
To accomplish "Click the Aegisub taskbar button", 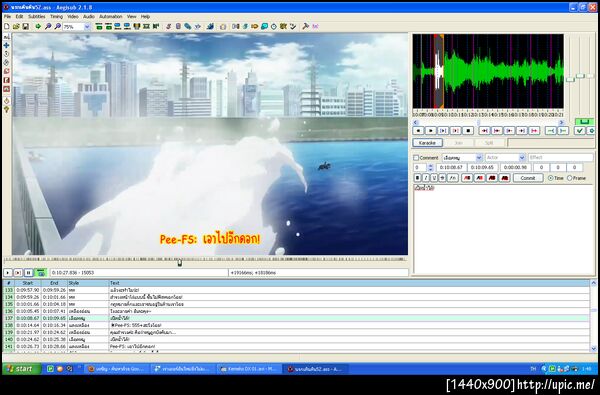I will [x=315, y=369].
